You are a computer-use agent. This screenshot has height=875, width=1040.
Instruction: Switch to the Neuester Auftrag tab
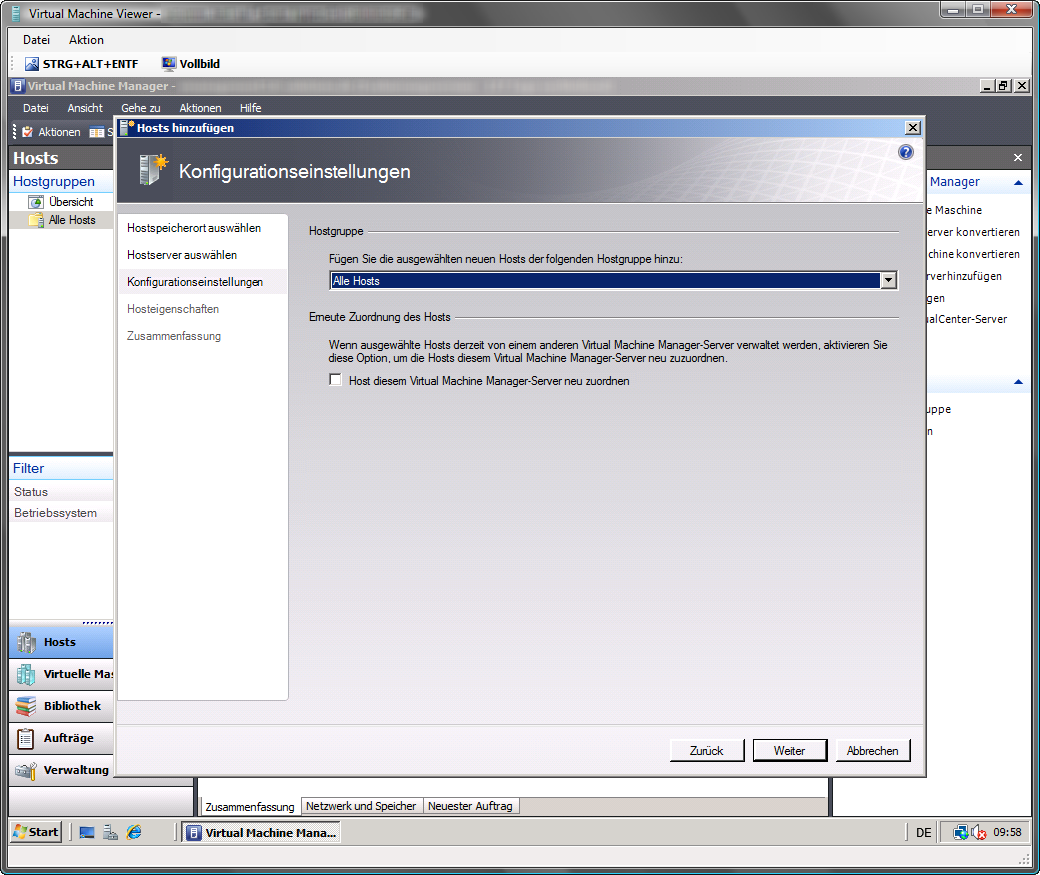pyautogui.click(x=470, y=806)
